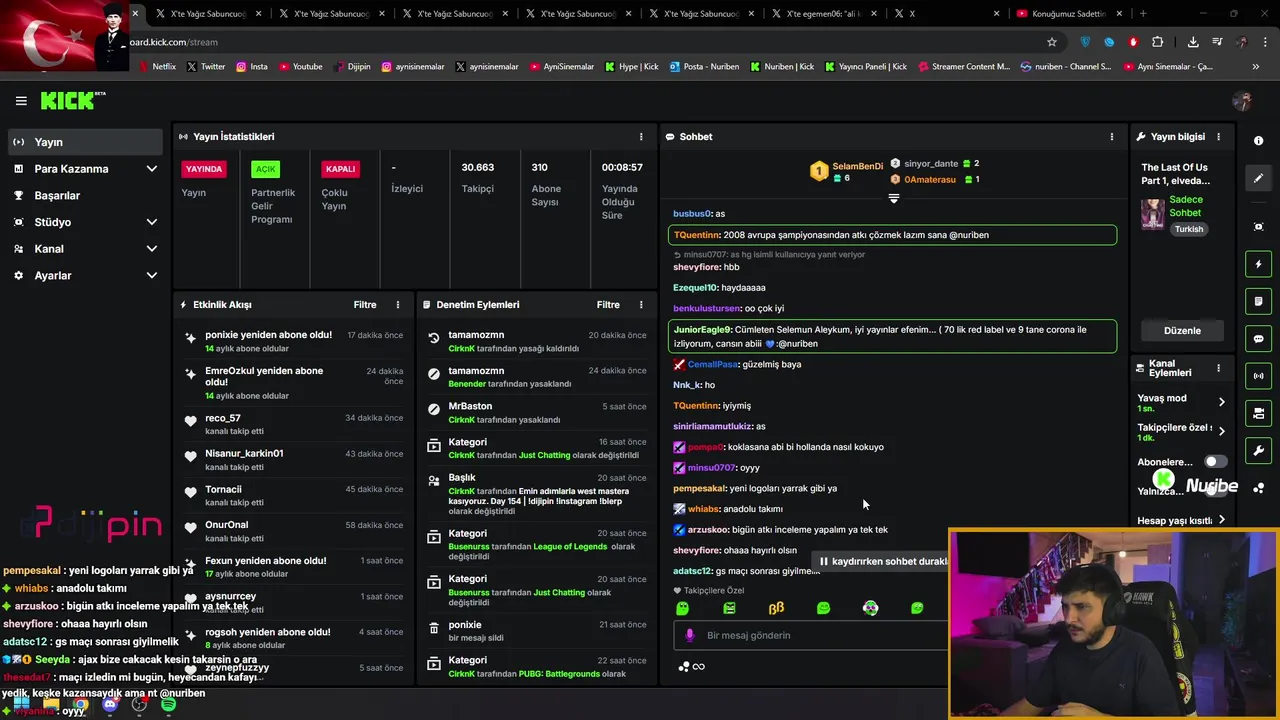Collapse the chat leaderboard arrow
This screenshot has height=720, width=1280.
[894, 198]
